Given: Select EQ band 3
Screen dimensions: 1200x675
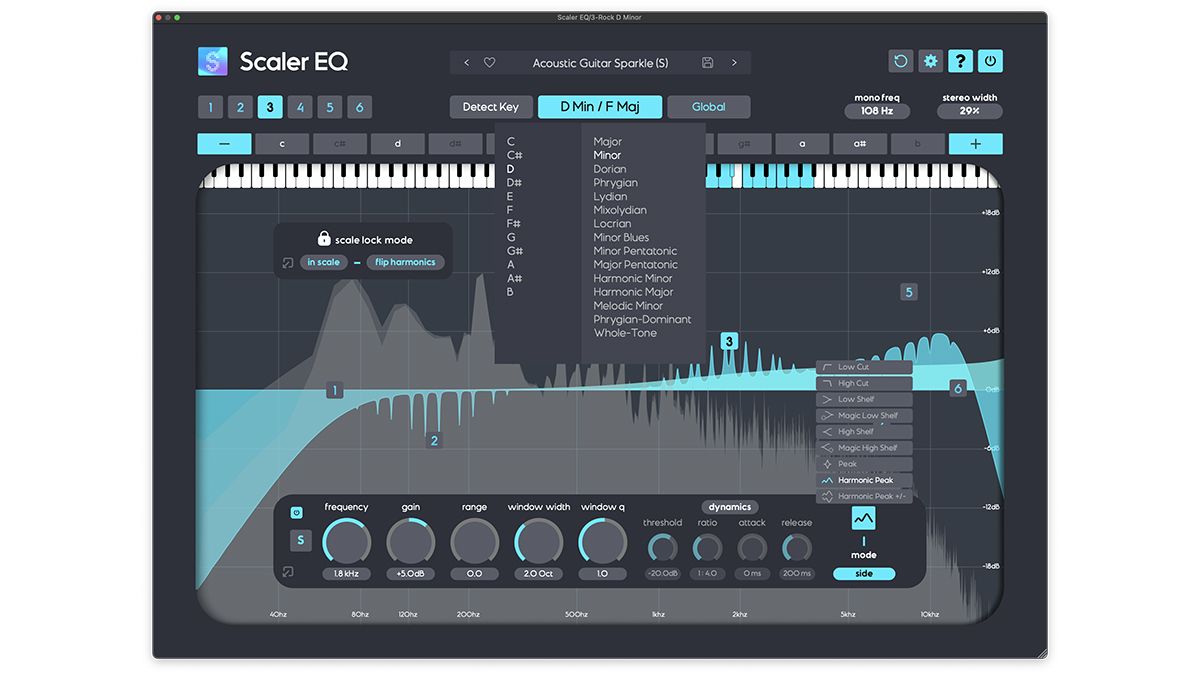Looking at the screenshot, I should [x=269, y=106].
